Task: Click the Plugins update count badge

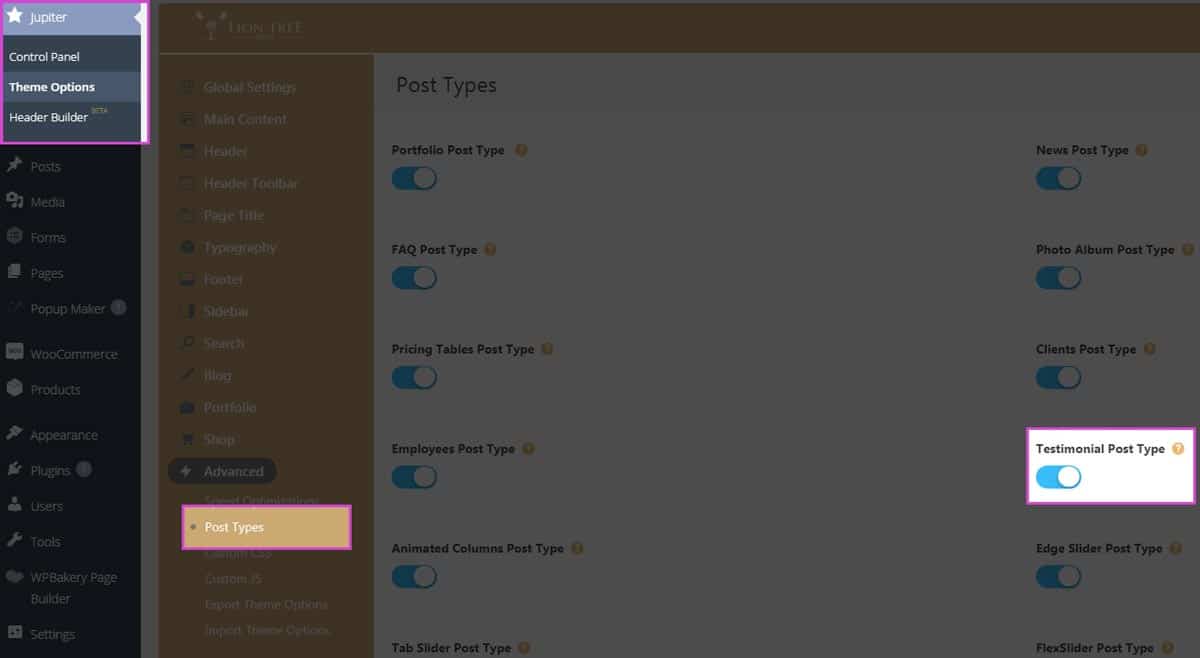Action: click(84, 469)
